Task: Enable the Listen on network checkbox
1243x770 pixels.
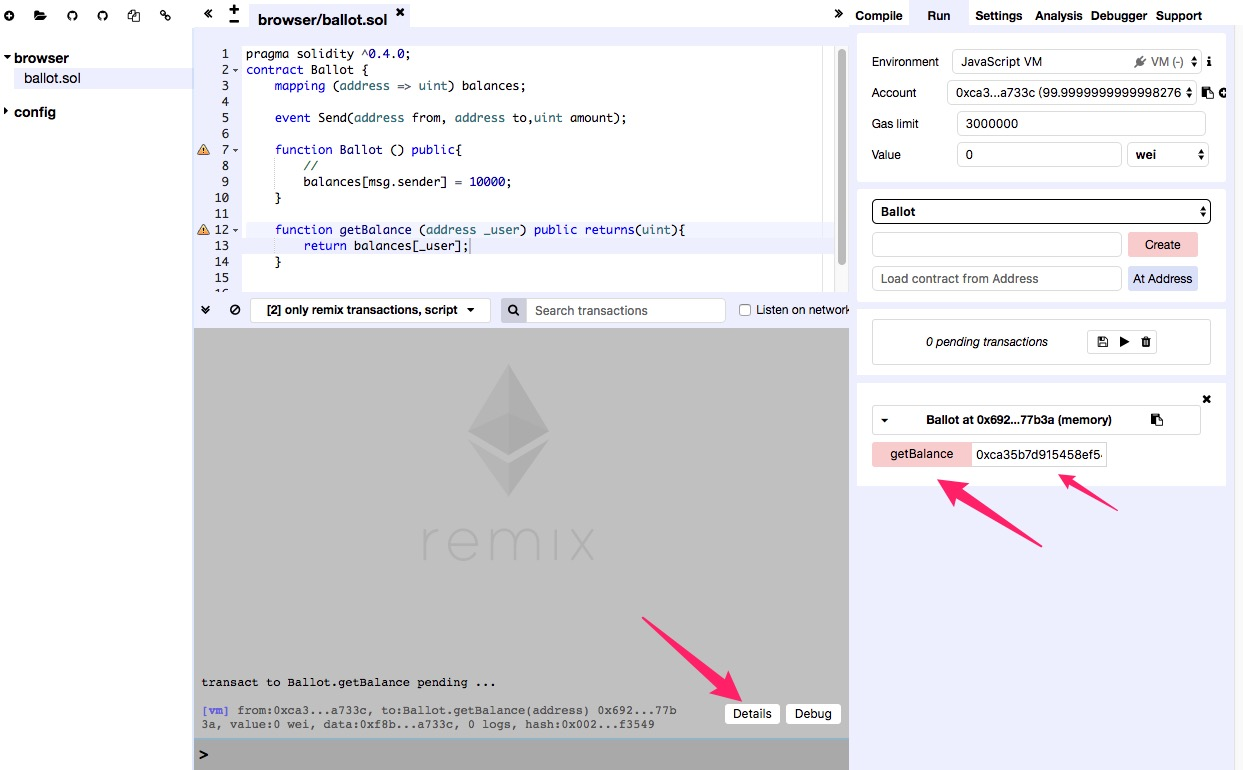Action: click(744, 310)
